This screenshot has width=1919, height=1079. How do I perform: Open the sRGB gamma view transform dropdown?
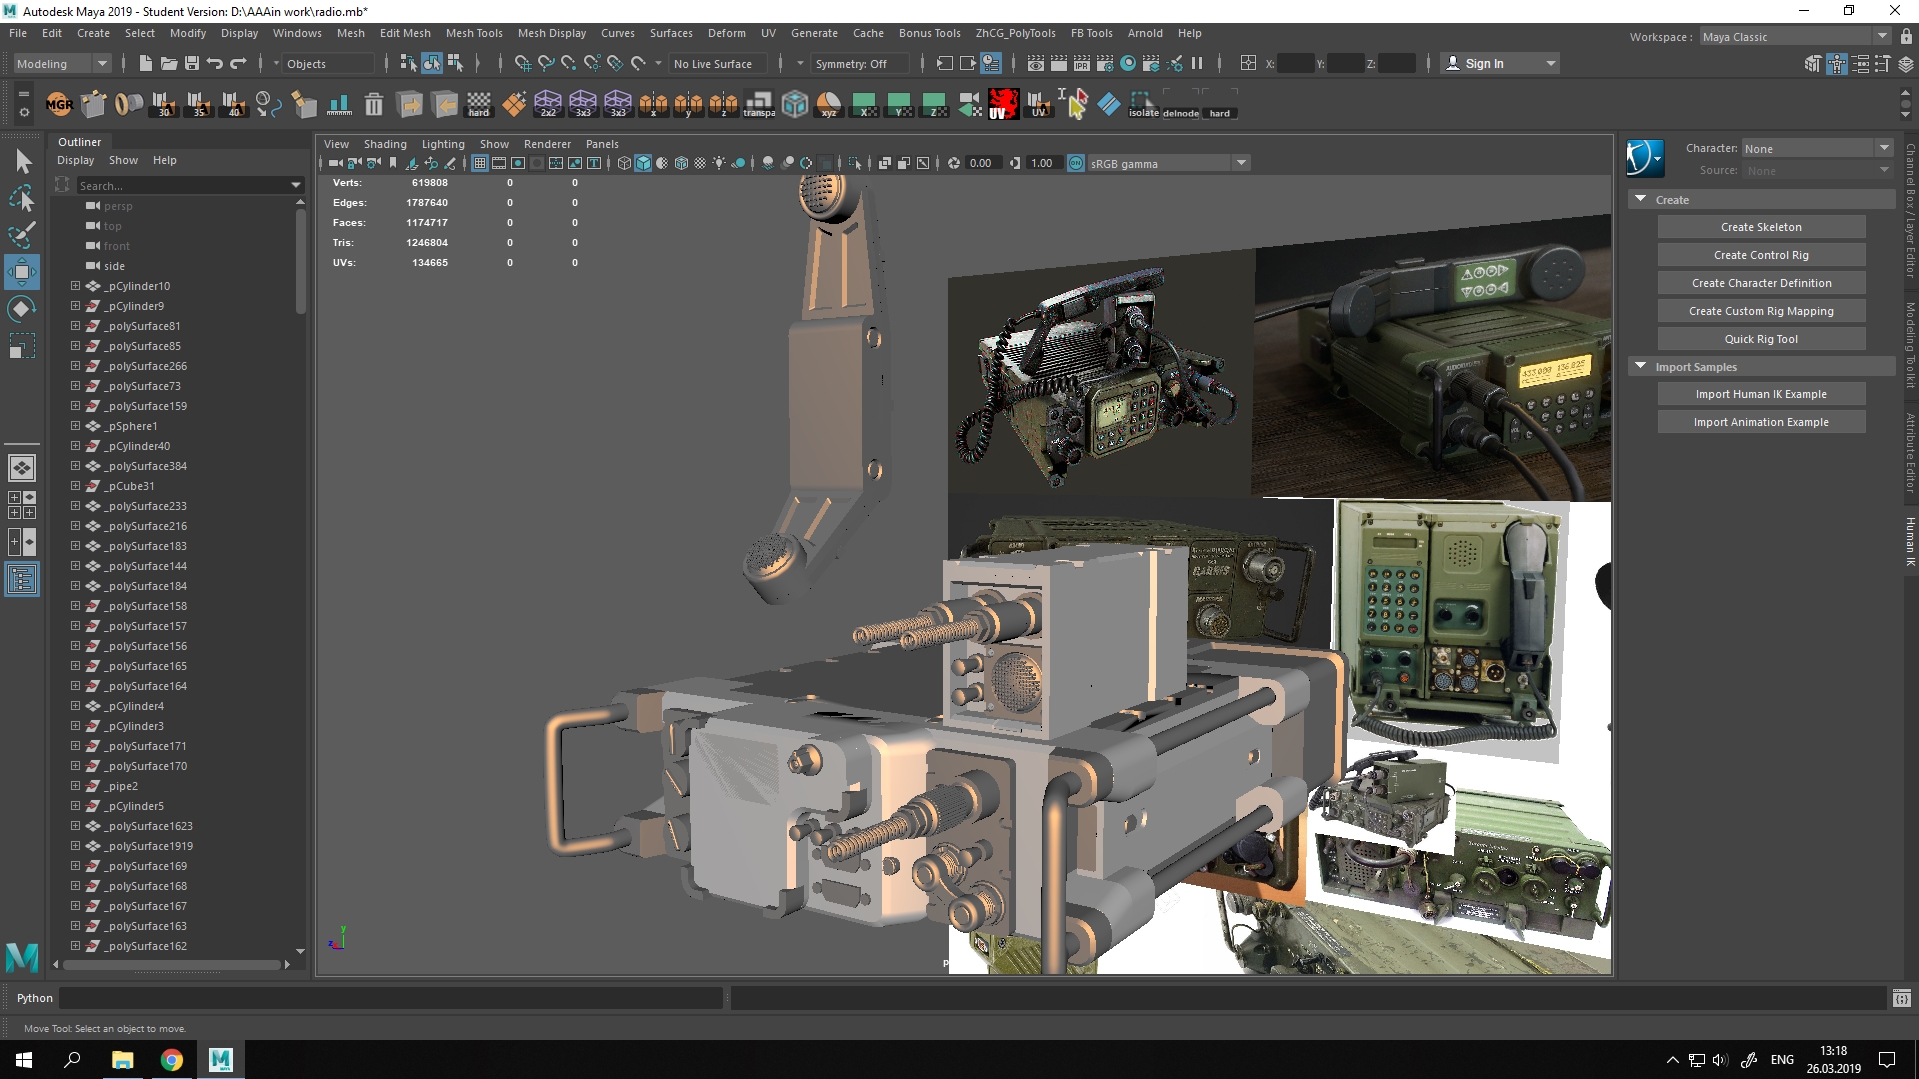(x=1241, y=163)
